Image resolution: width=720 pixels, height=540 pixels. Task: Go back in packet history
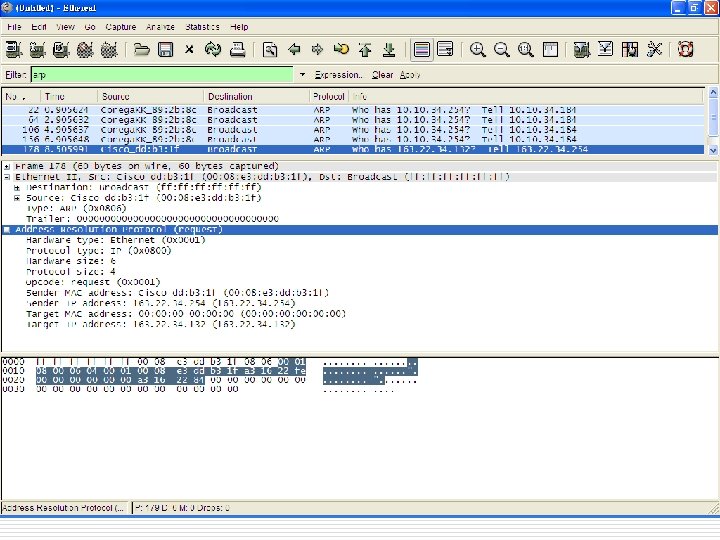click(x=294, y=49)
